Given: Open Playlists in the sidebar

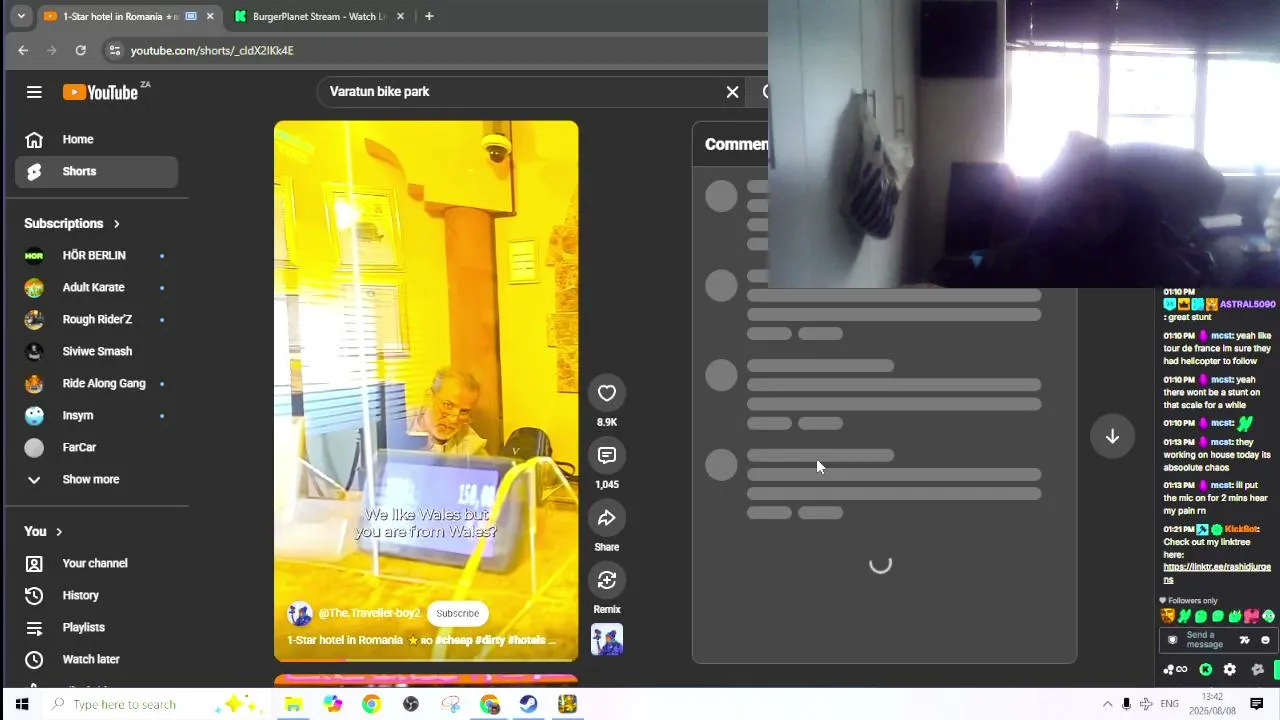Looking at the screenshot, I should (96, 627).
